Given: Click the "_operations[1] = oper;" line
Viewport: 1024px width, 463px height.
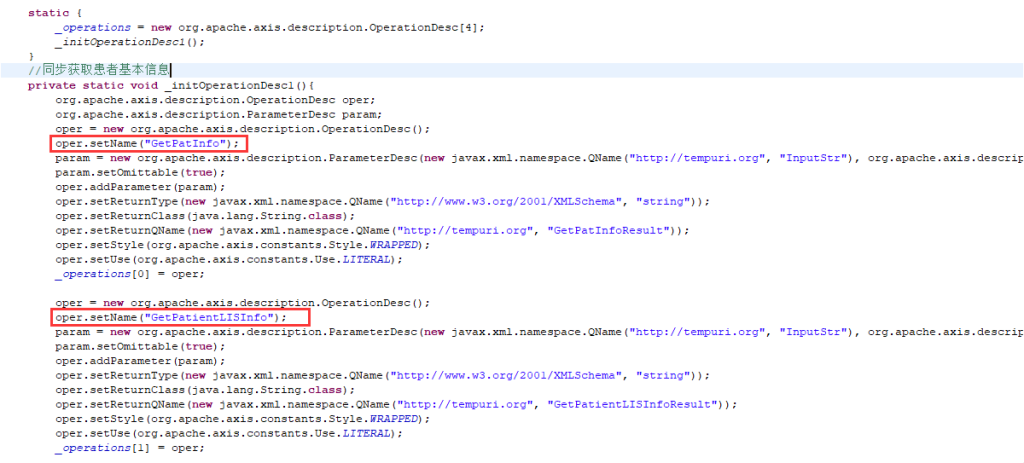Looking at the screenshot, I should [x=130, y=448].
